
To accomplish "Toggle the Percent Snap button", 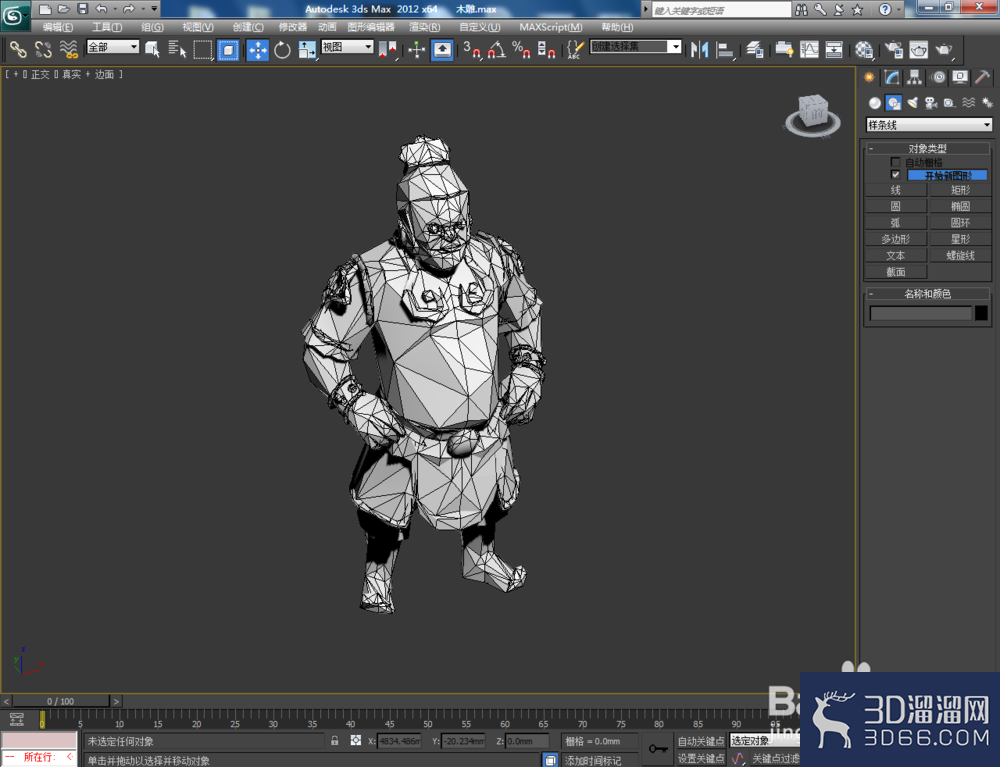I will pos(521,50).
